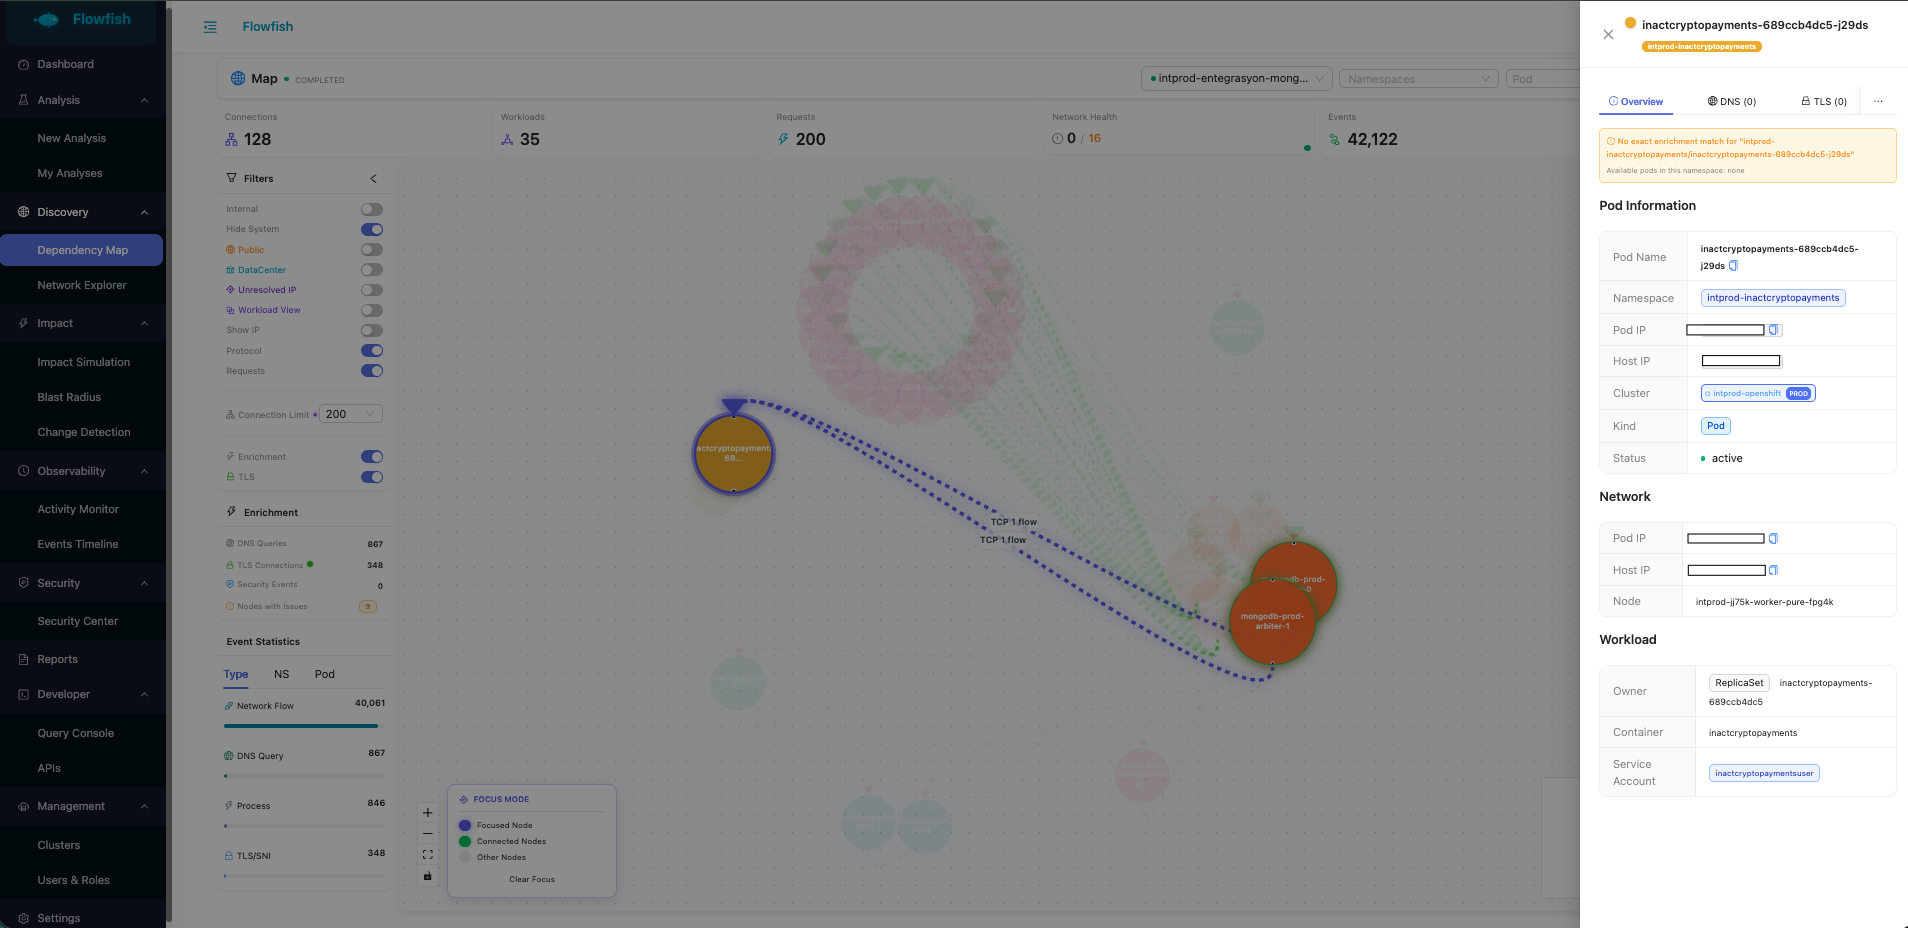This screenshot has height=928, width=1908.
Task: Zoom in on the dependency map
Action: pos(428,813)
